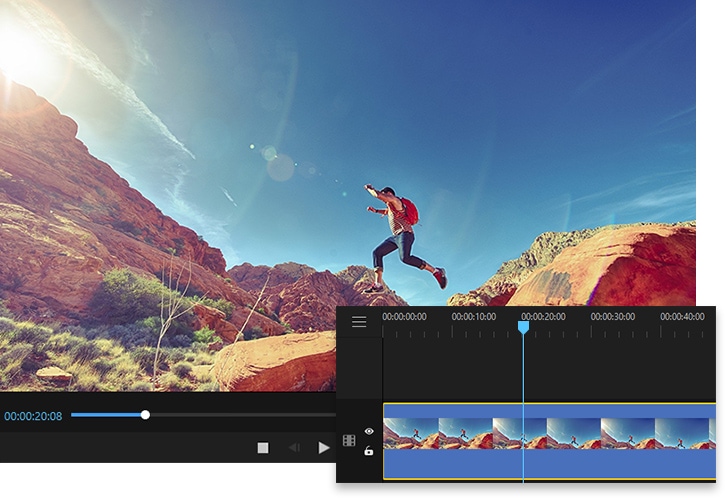
Task: Click the 00:00:20:08 timecode display
Action: click(x=33, y=415)
